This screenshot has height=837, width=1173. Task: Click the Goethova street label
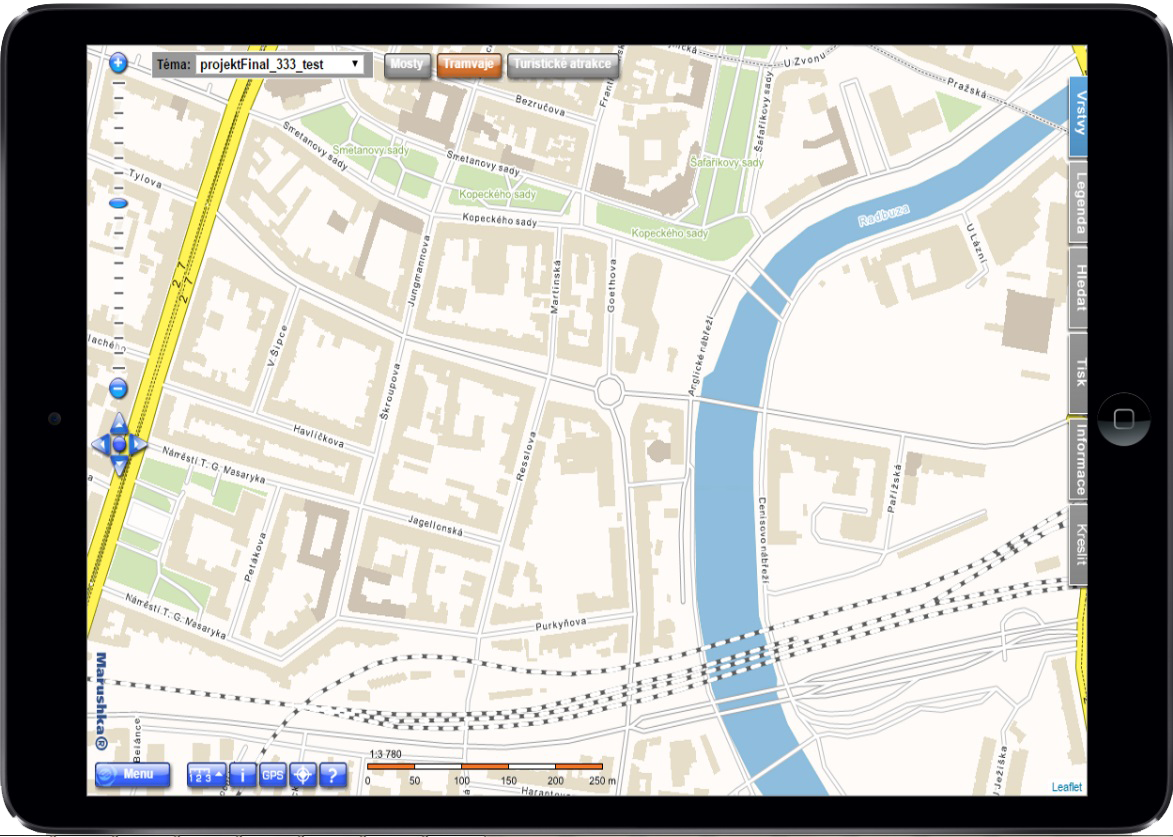(611, 286)
